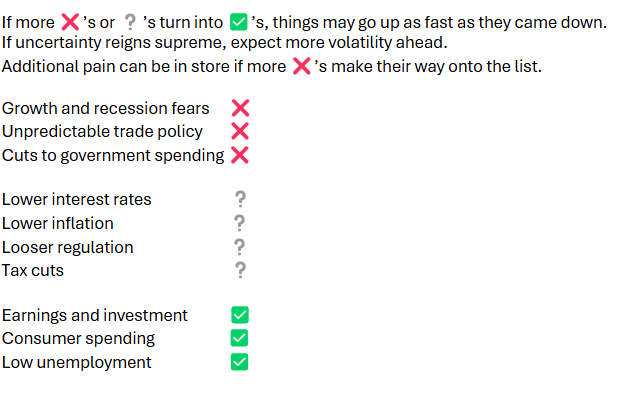Viewport: 631px width, 393px height.
Task: Click question mark next to Lower interest rates
Action: [x=240, y=199]
